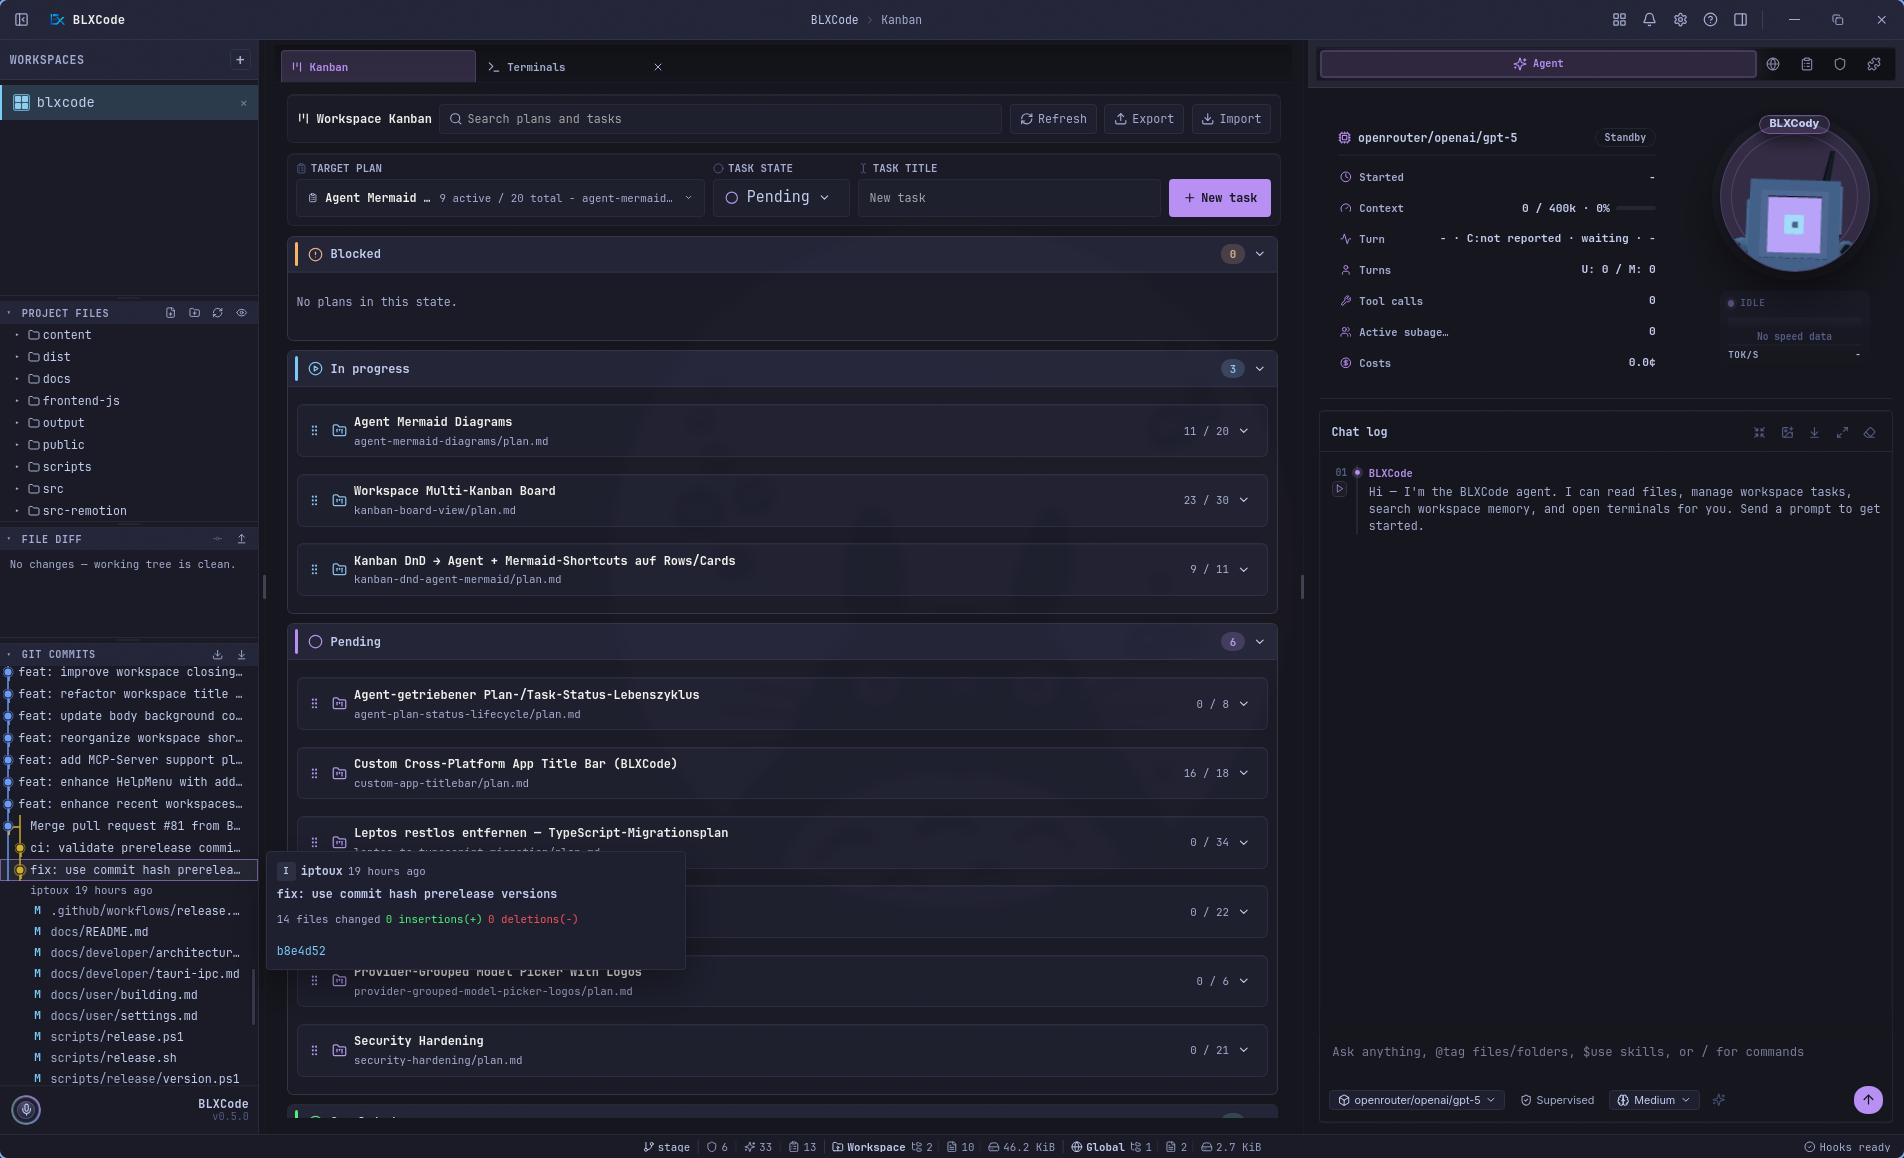Open the grid layout icon in title bar
This screenshot has height=1158, width=1904.
click(1619, 20)
